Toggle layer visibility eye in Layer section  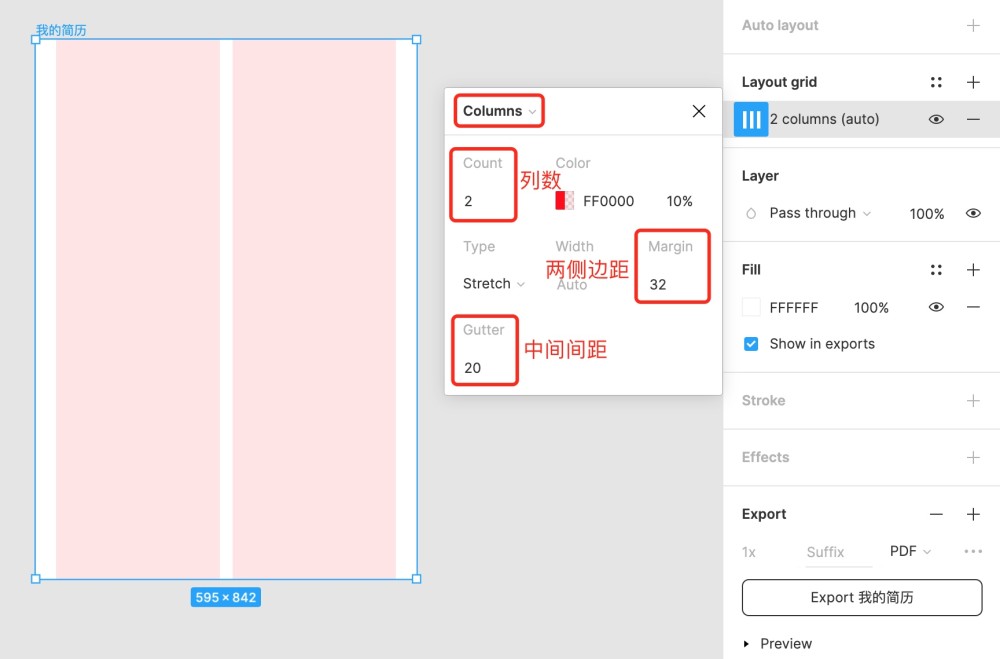point(973,213)
